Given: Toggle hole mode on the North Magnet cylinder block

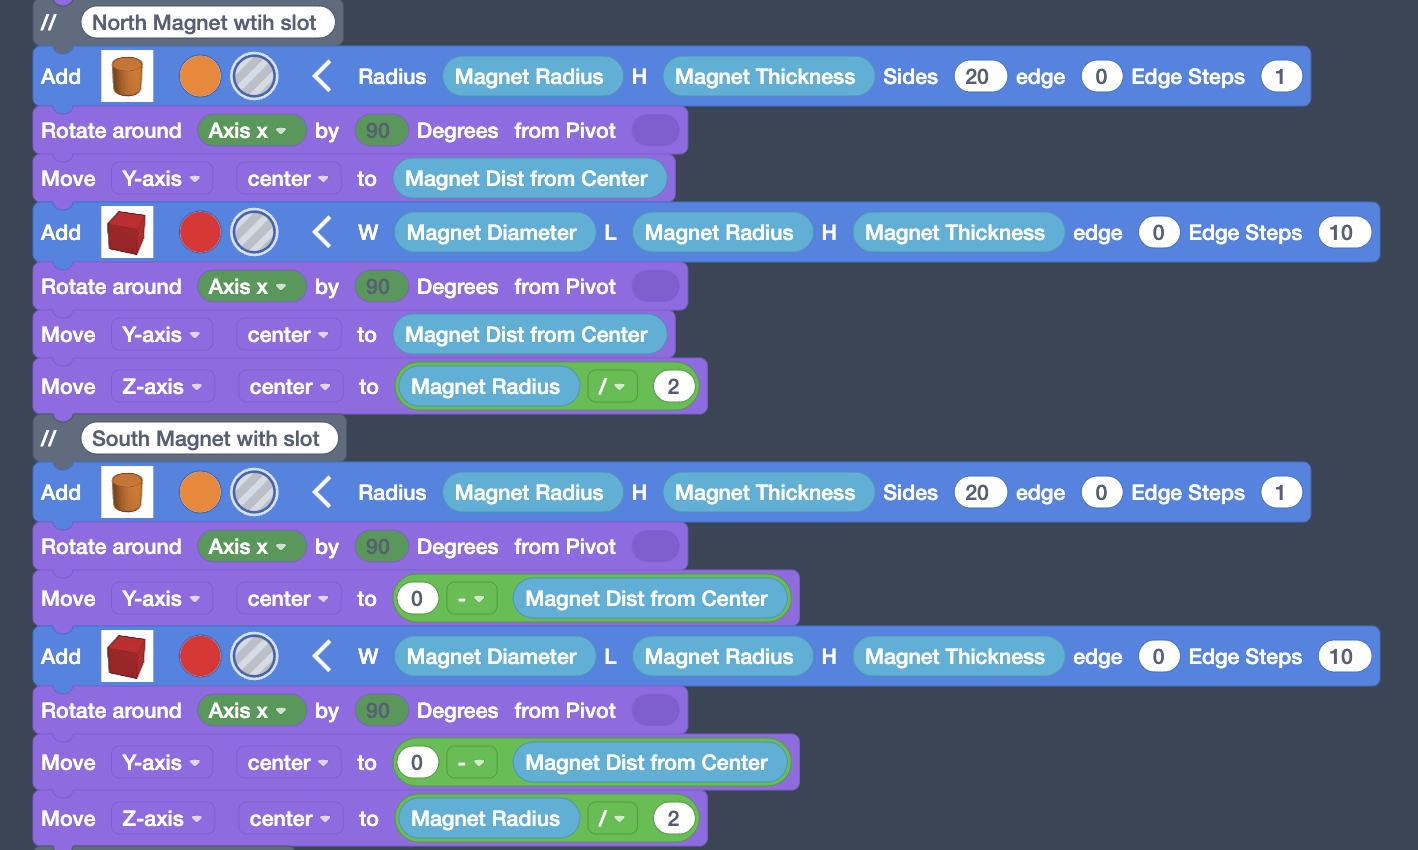Looking at the screenshot, I should (254, 76).
